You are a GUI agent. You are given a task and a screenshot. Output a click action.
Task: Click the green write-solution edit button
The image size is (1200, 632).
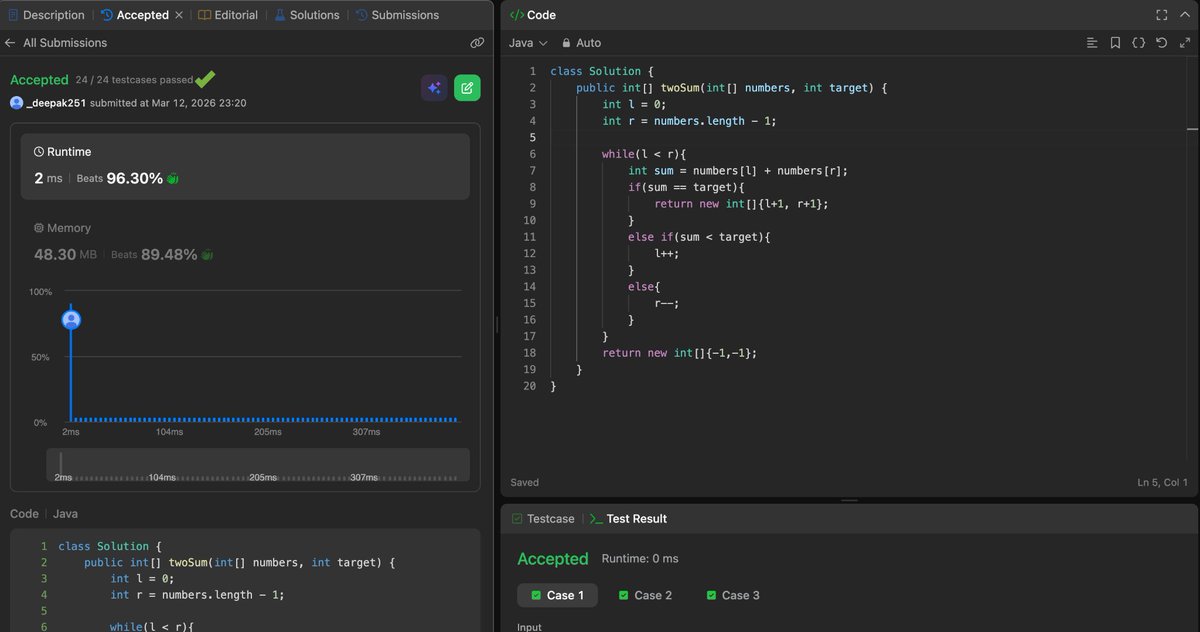tap(467, 88)
